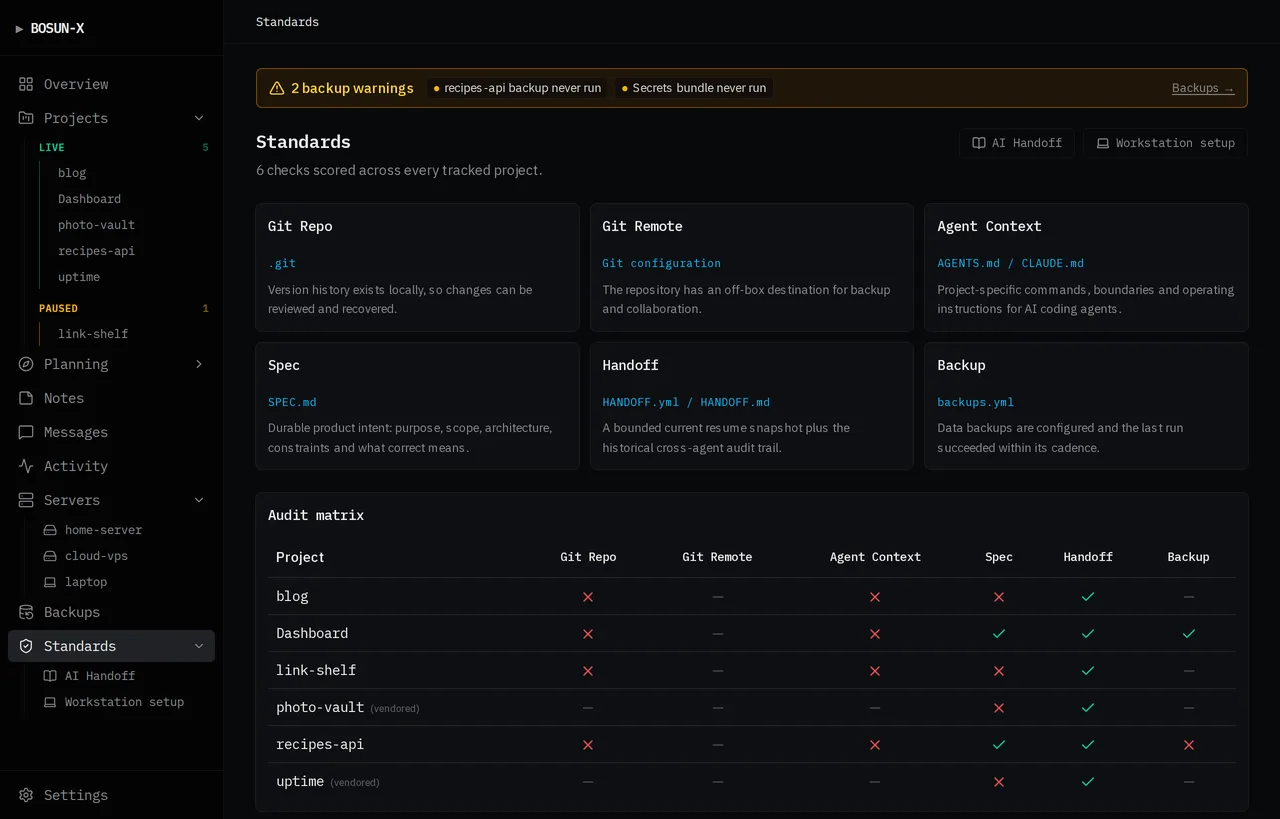Click the Settings gear icon
The height and width of the screenshot is (819, 1280).
[26, 795]
